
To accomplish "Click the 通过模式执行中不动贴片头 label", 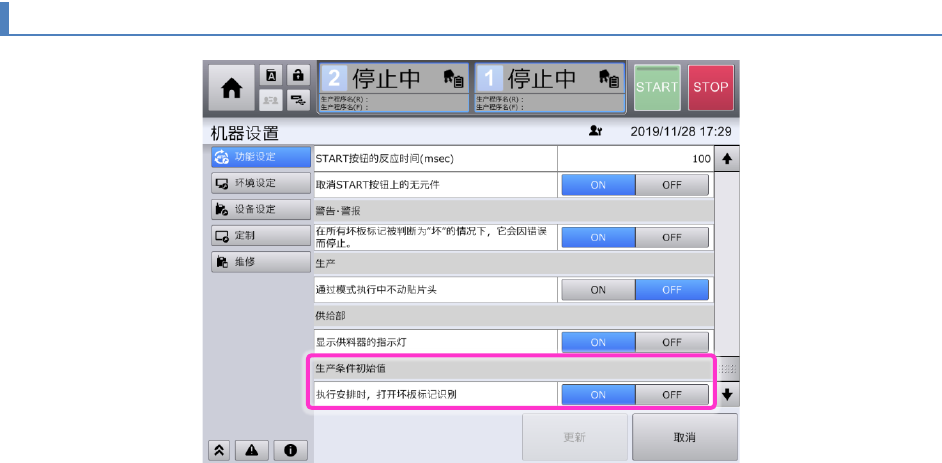I will click(x=376, y=290).
